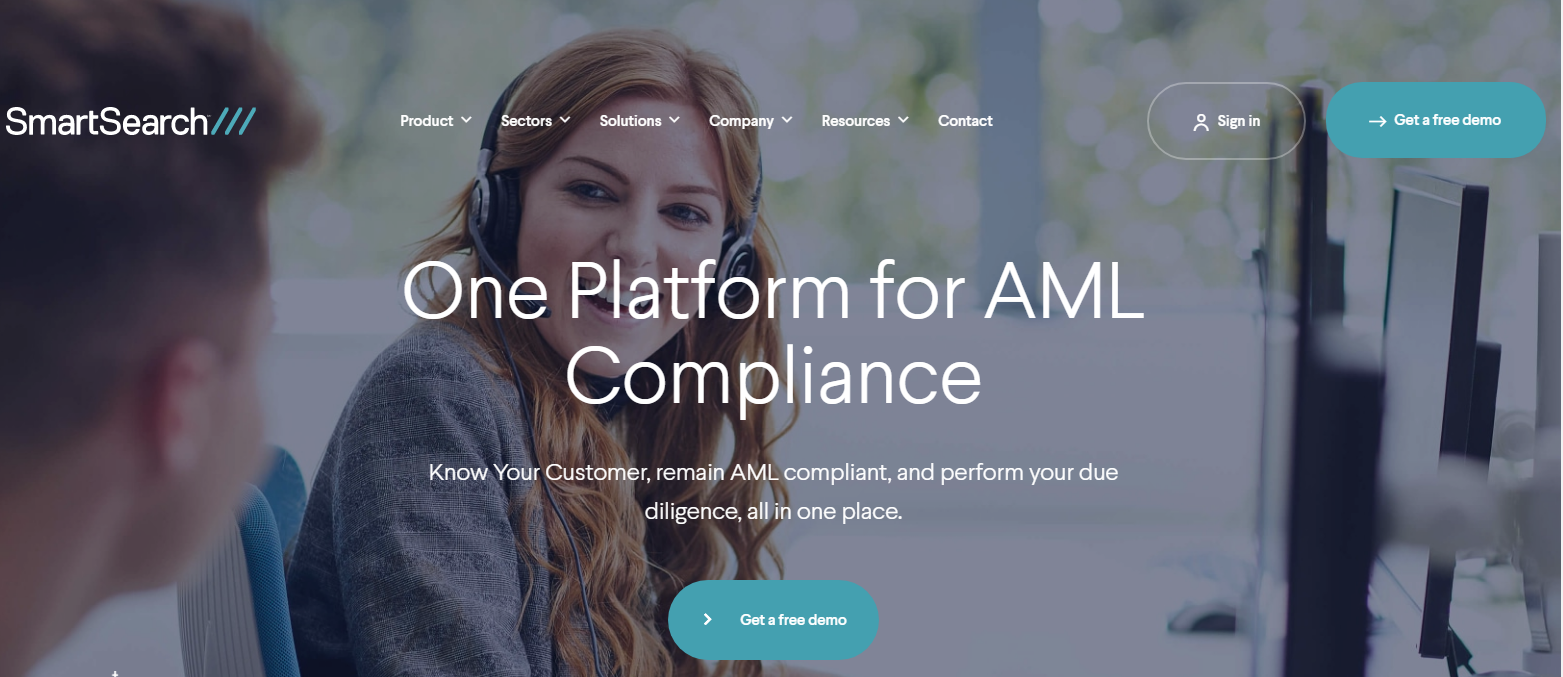Click the arrow icon in header demo button
This screenshot has width=1563, height=677.
click(x=1377, y=121)
